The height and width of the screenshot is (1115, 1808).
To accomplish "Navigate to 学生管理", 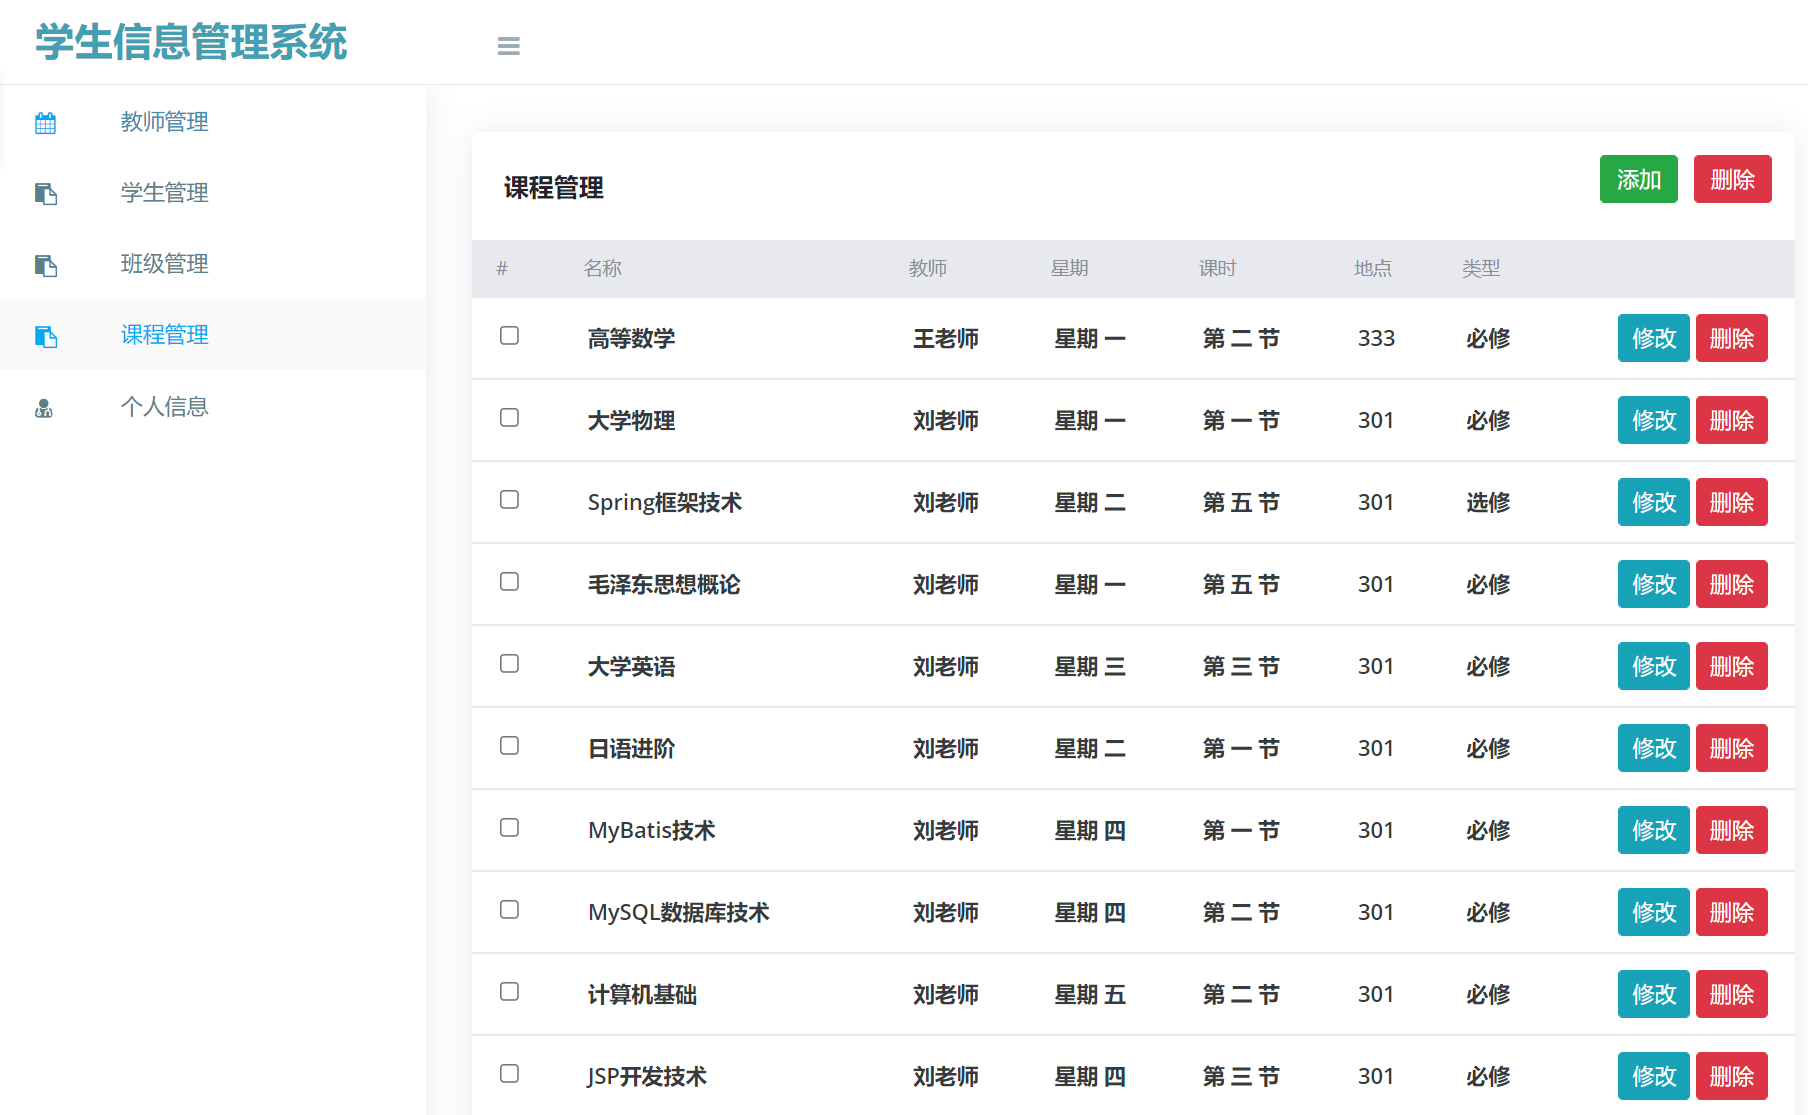I will click(x=163, y=193).
